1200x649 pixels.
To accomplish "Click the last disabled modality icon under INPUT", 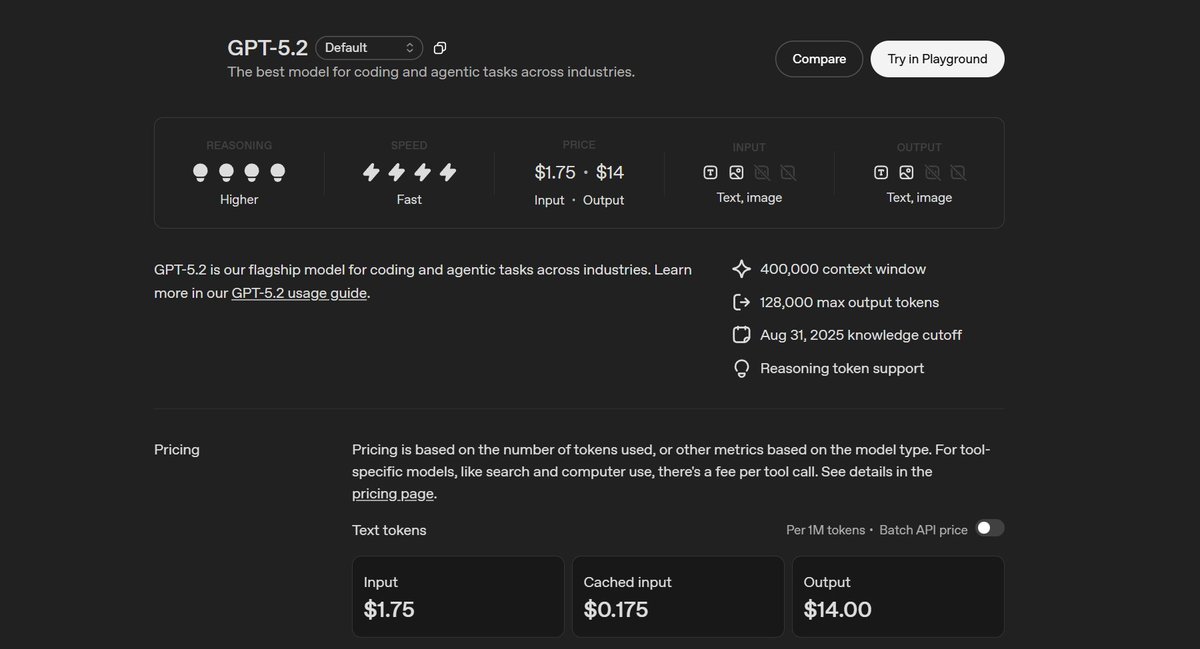I will [788, 172].
